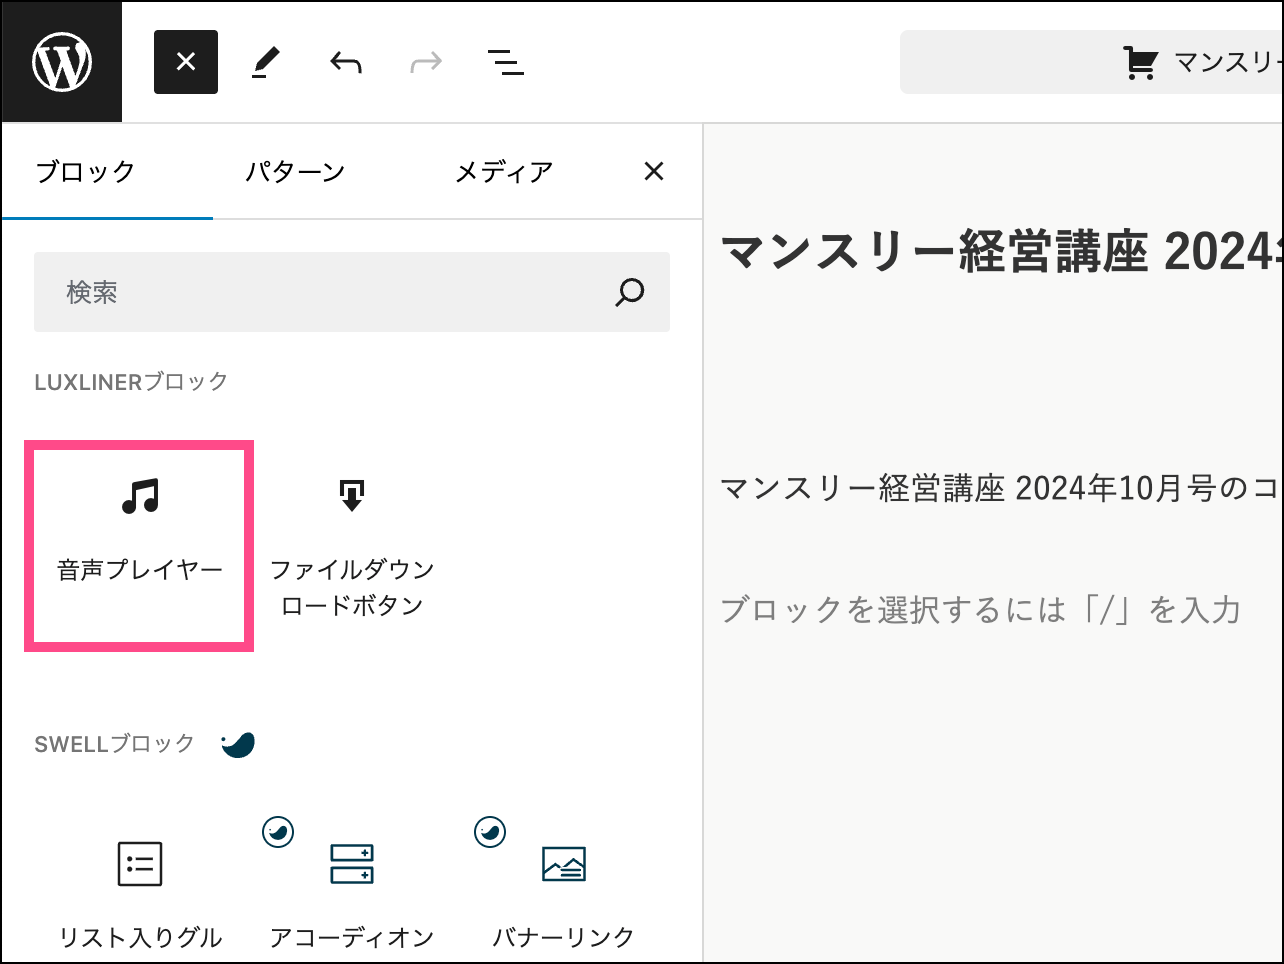The width and height of the screenshot is (1284, 964).
Task: Click the WordPress logo to view posts
Action: tap(62, 62)
